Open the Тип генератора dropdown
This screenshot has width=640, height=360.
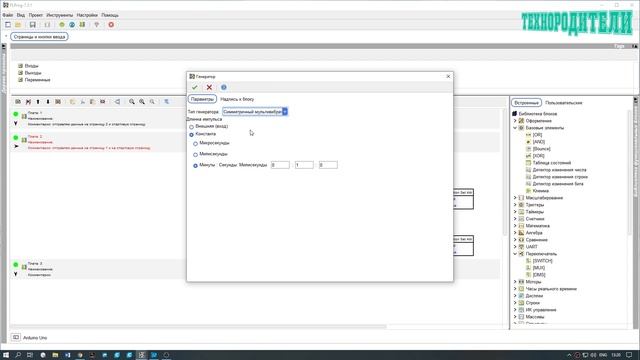(x=255, y=111)
